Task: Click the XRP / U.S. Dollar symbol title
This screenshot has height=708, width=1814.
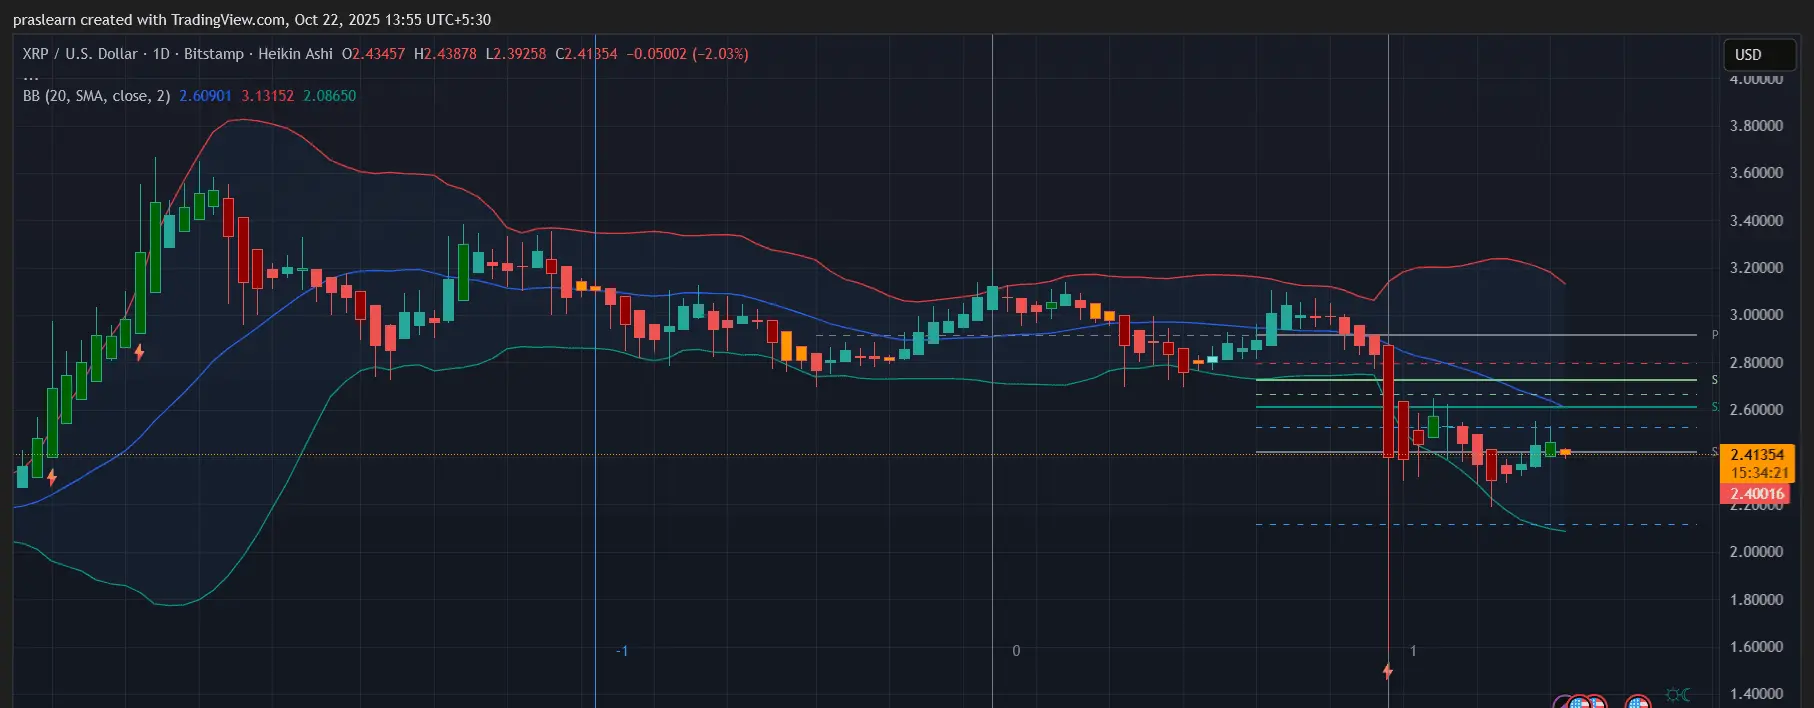Action: [80, 54]
